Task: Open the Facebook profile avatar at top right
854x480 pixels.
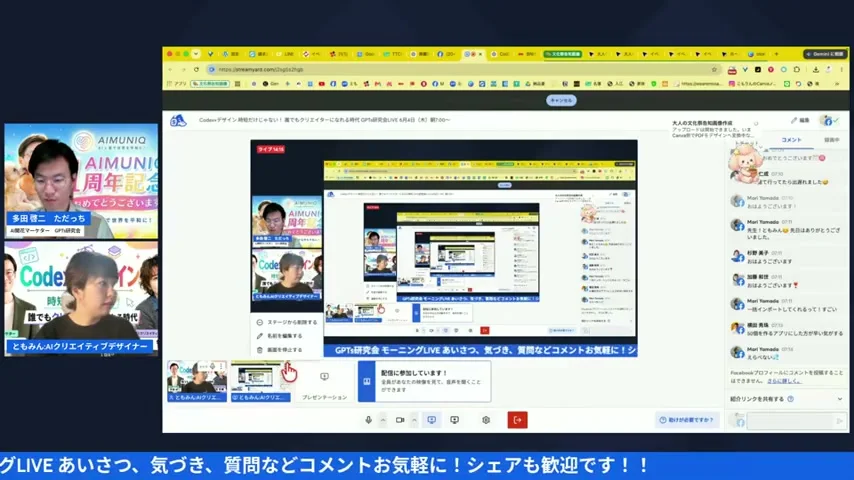Action: point(828,120)
